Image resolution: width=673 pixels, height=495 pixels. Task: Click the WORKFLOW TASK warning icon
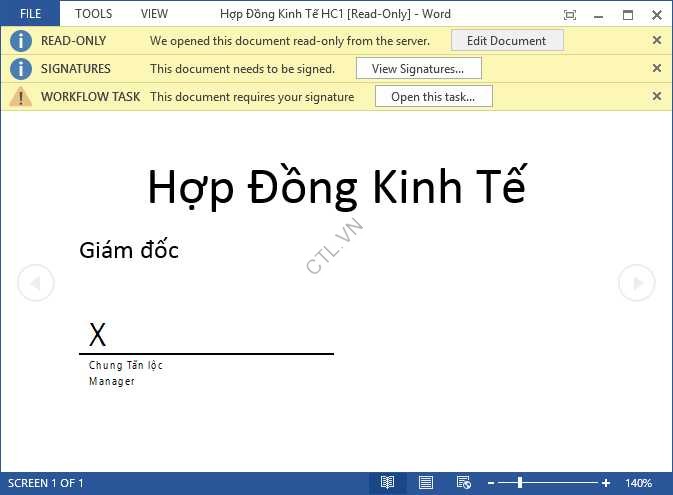(21, 97)
